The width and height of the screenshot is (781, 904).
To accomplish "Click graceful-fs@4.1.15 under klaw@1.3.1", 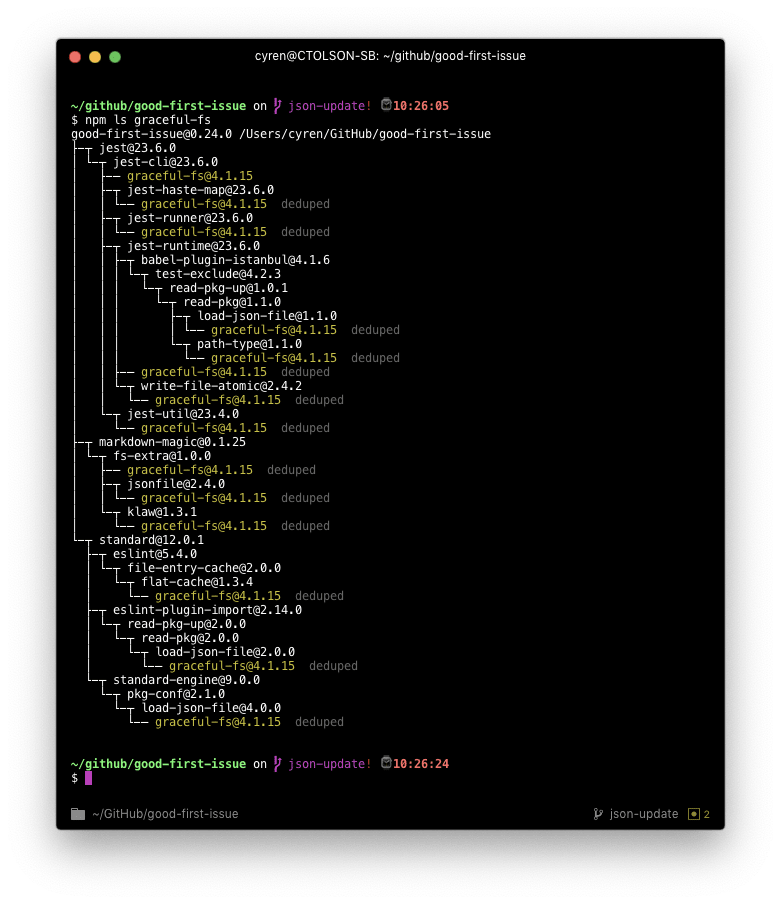I will [x=204, y=526].
